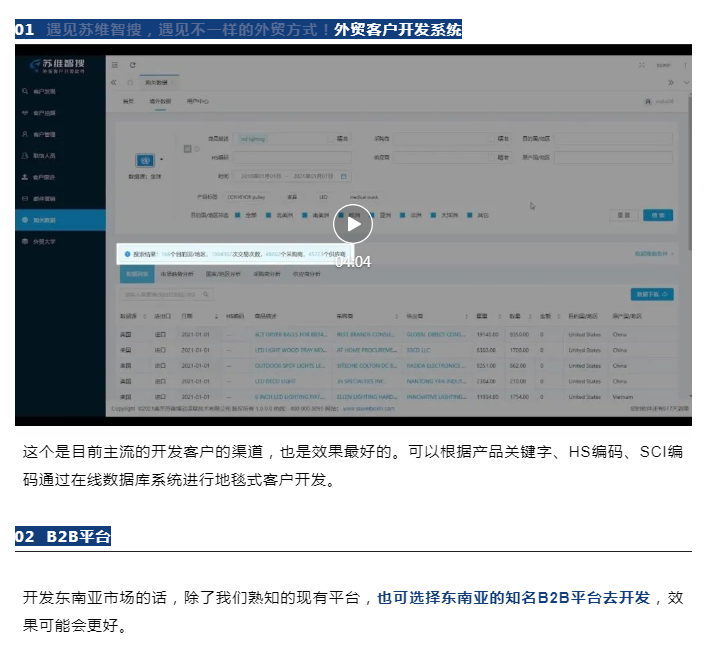Click the 原产国/地区 input field
Viewport: 709px width, 655px height.
[x=614, y=157]
